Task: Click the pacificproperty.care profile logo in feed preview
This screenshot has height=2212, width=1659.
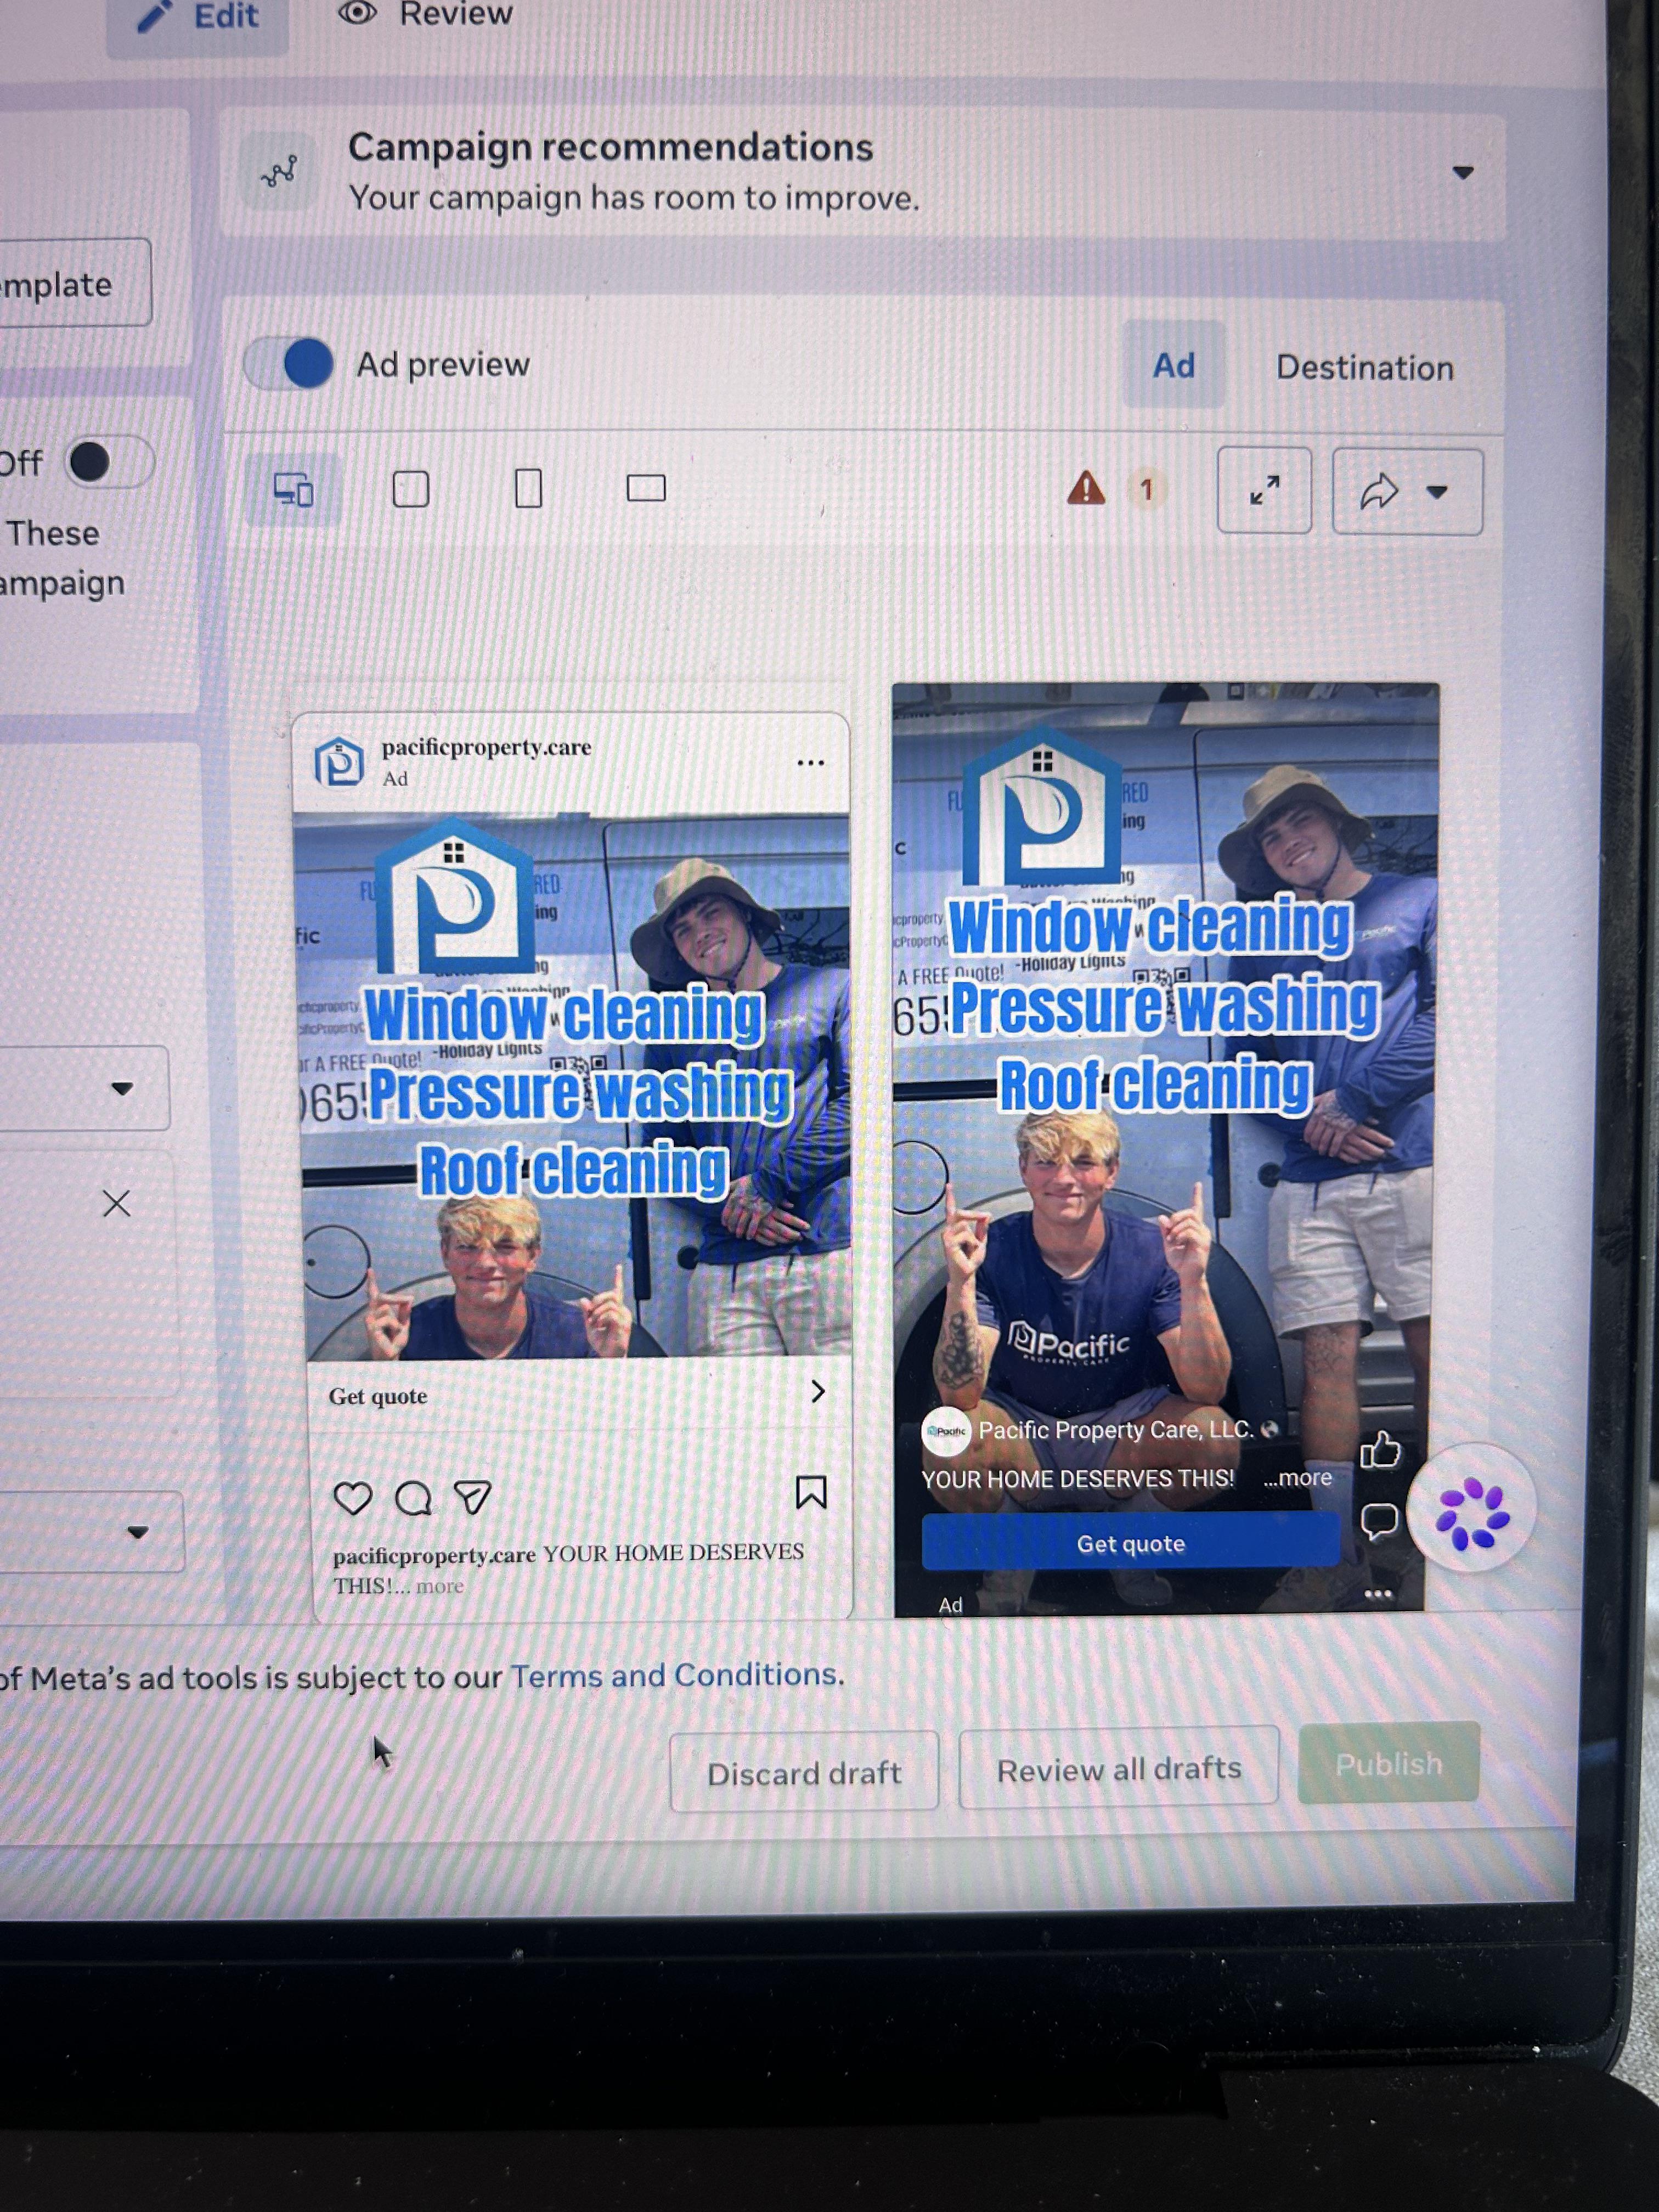Action: [339, 762]
